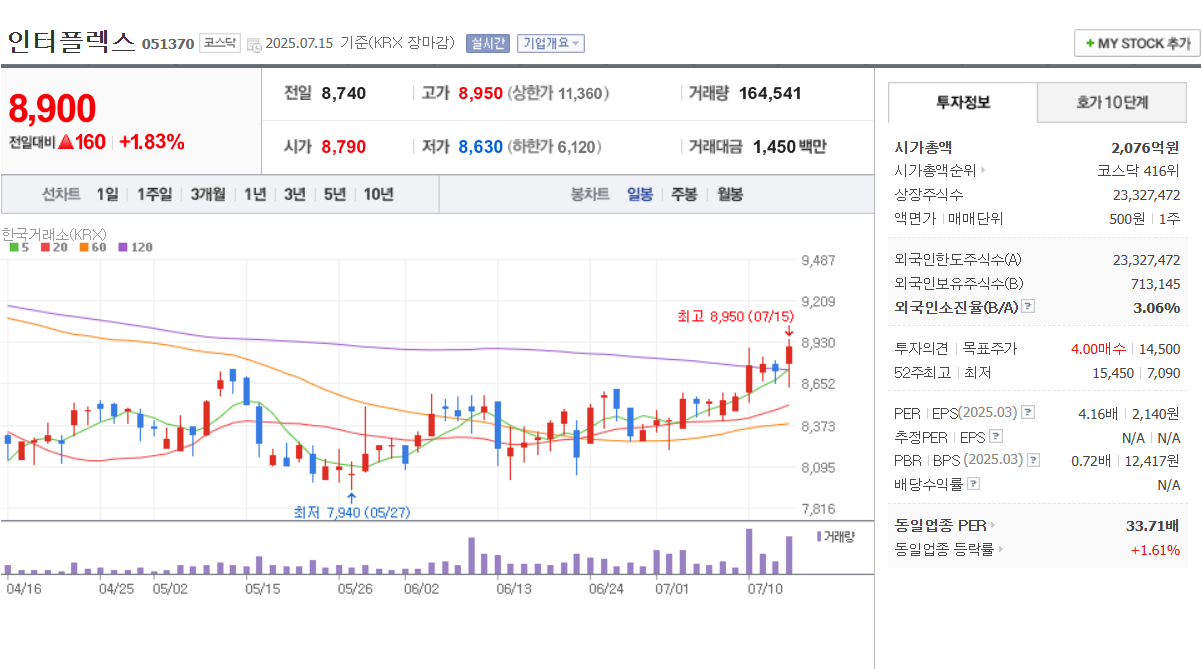
Task: Select 3년 line chart period
Action: (294, 194)
